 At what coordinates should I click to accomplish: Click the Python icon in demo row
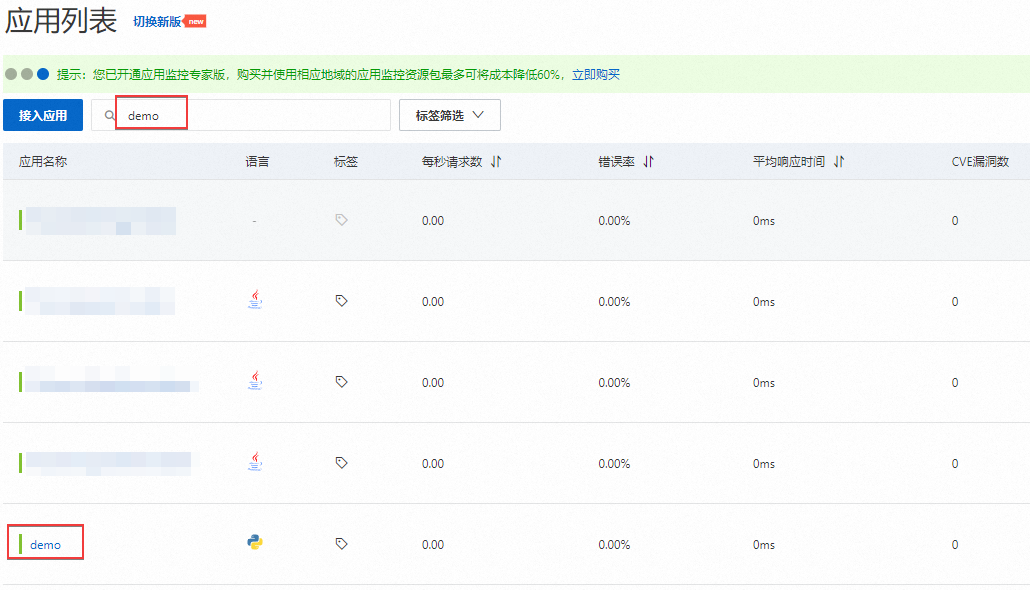(x=255, y=542)
